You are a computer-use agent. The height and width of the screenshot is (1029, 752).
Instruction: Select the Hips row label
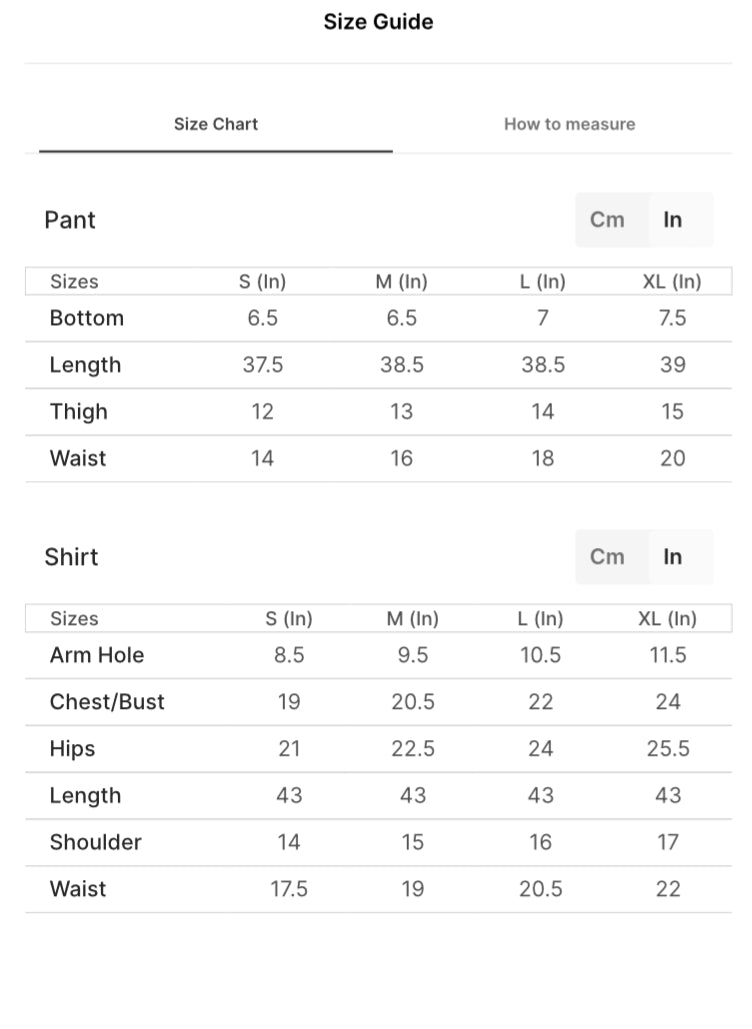coord(73,749)
